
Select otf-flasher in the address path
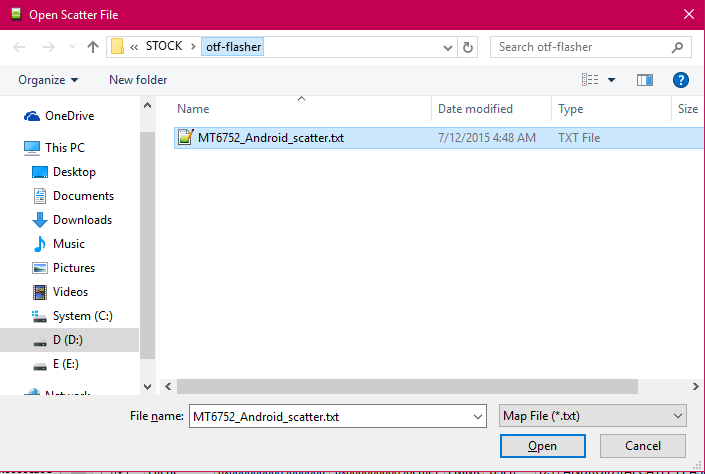[233, 47]
